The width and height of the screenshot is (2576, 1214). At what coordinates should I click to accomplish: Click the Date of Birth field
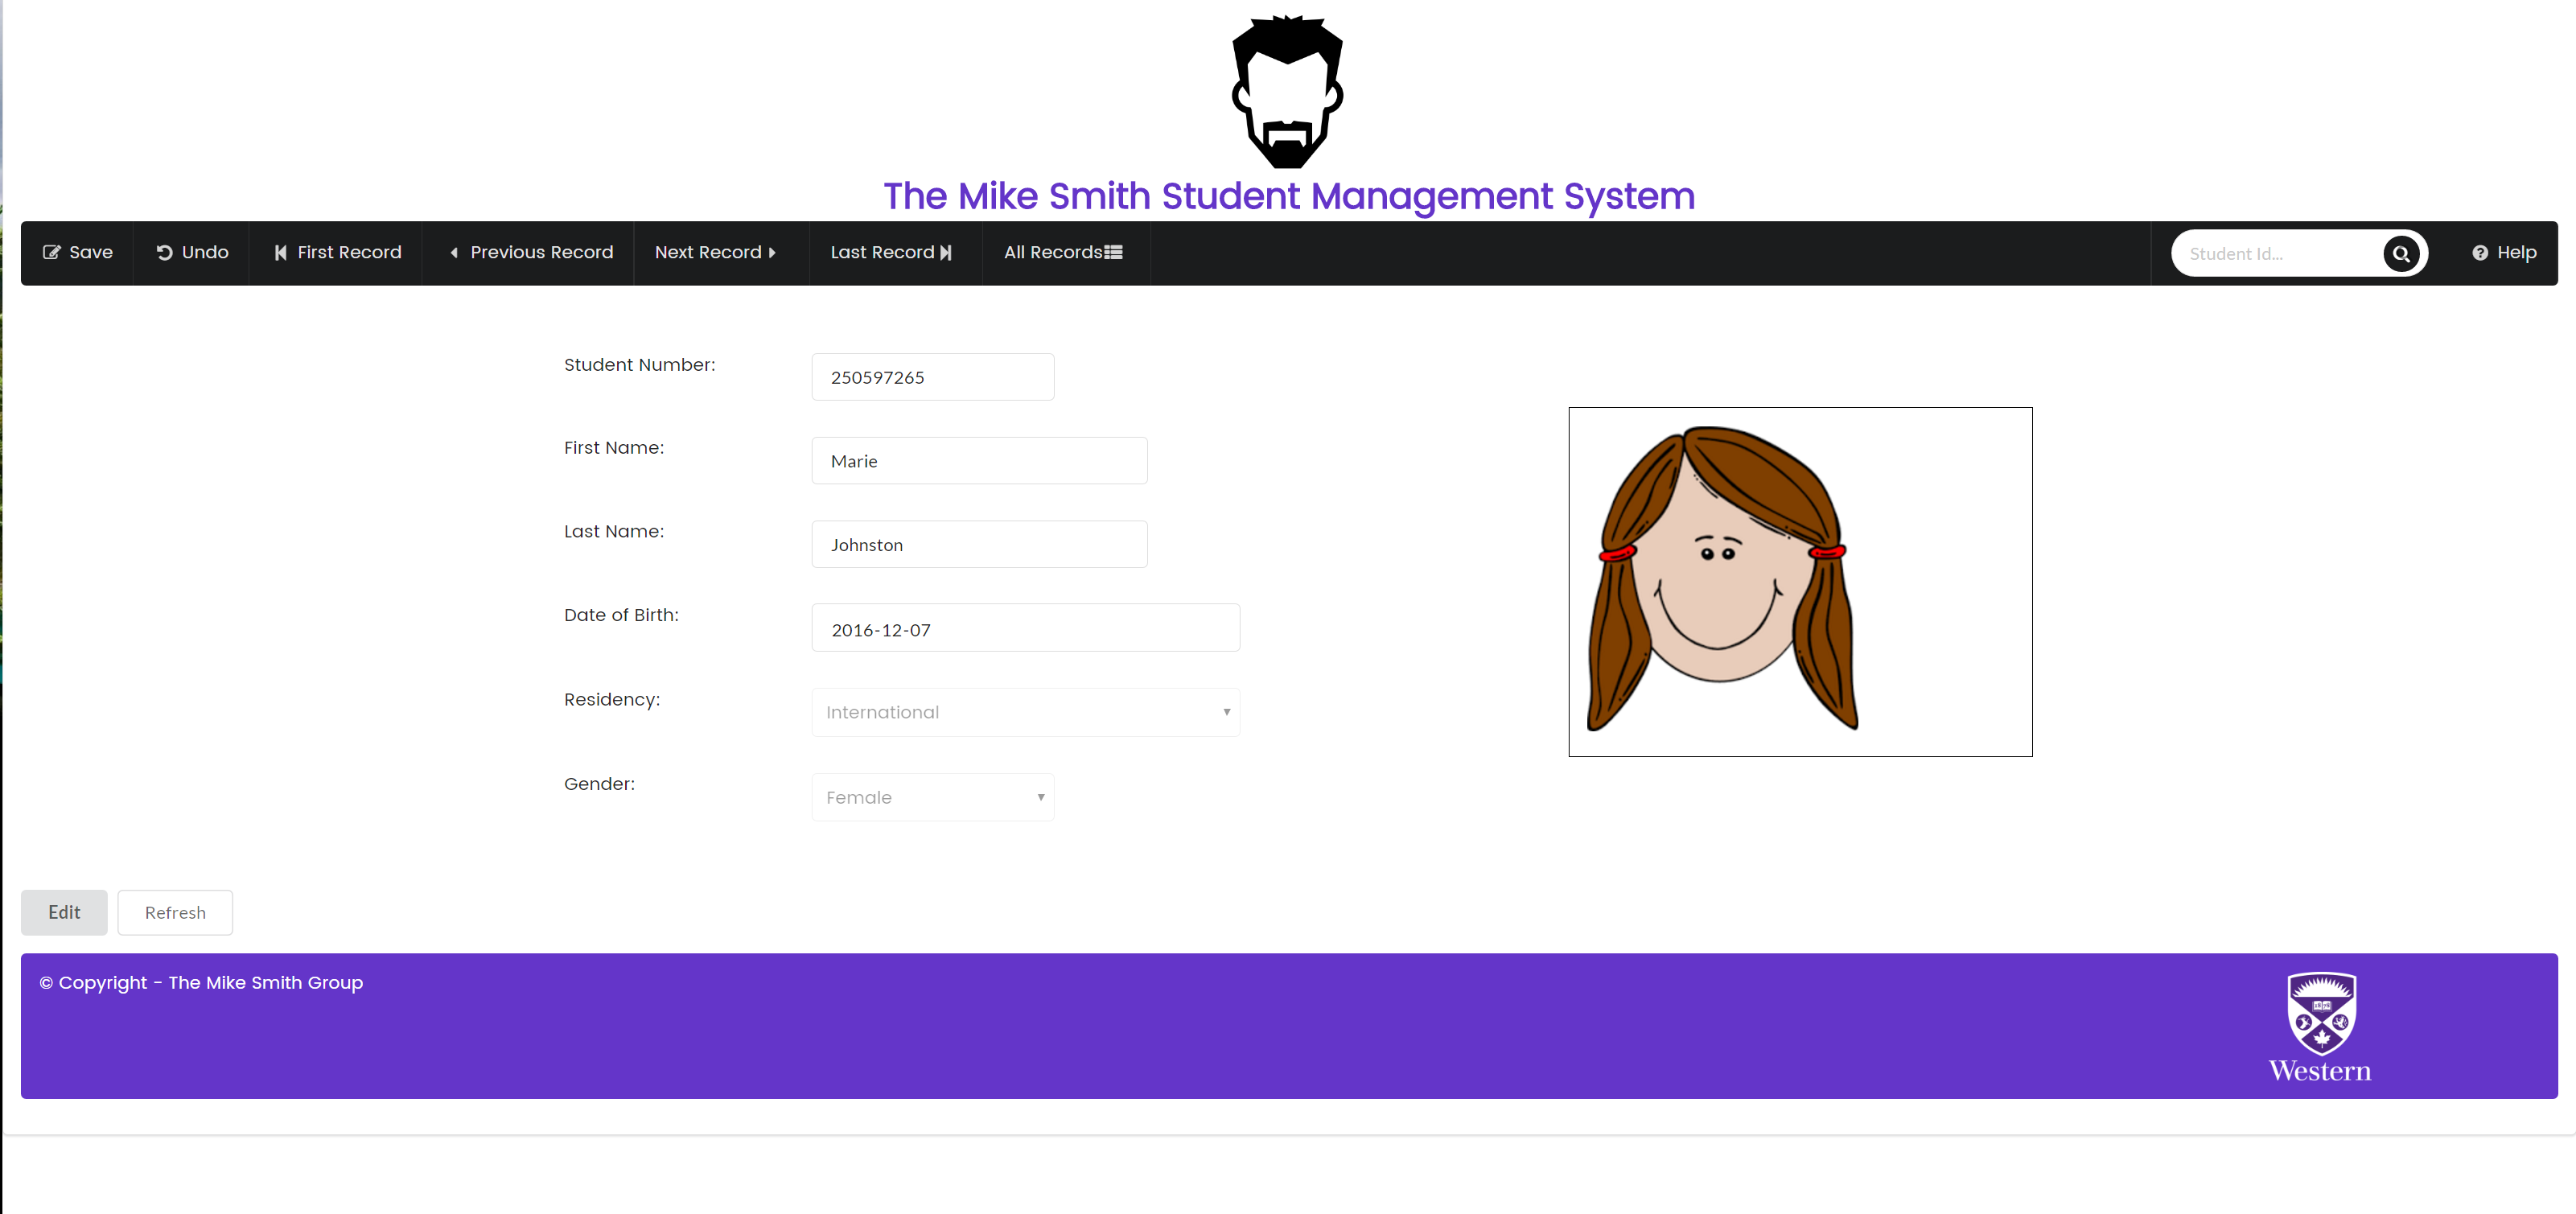click(1025, 629)
